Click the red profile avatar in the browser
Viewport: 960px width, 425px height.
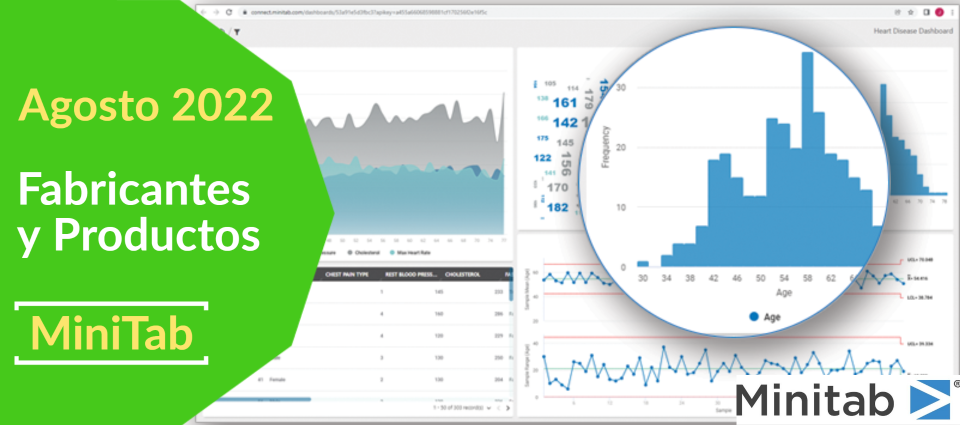(x=939, y=12)
